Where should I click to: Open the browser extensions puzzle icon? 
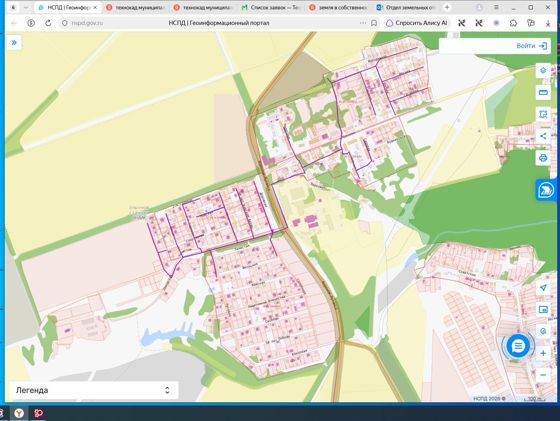[513, 23]
